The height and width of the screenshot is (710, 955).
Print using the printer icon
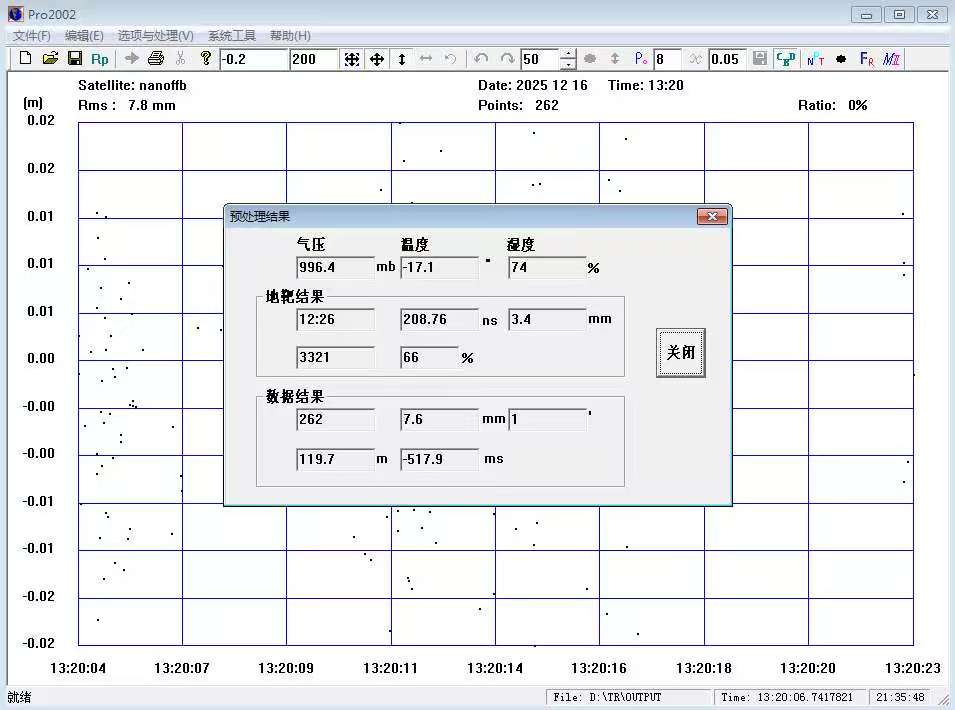pos(156,59)
